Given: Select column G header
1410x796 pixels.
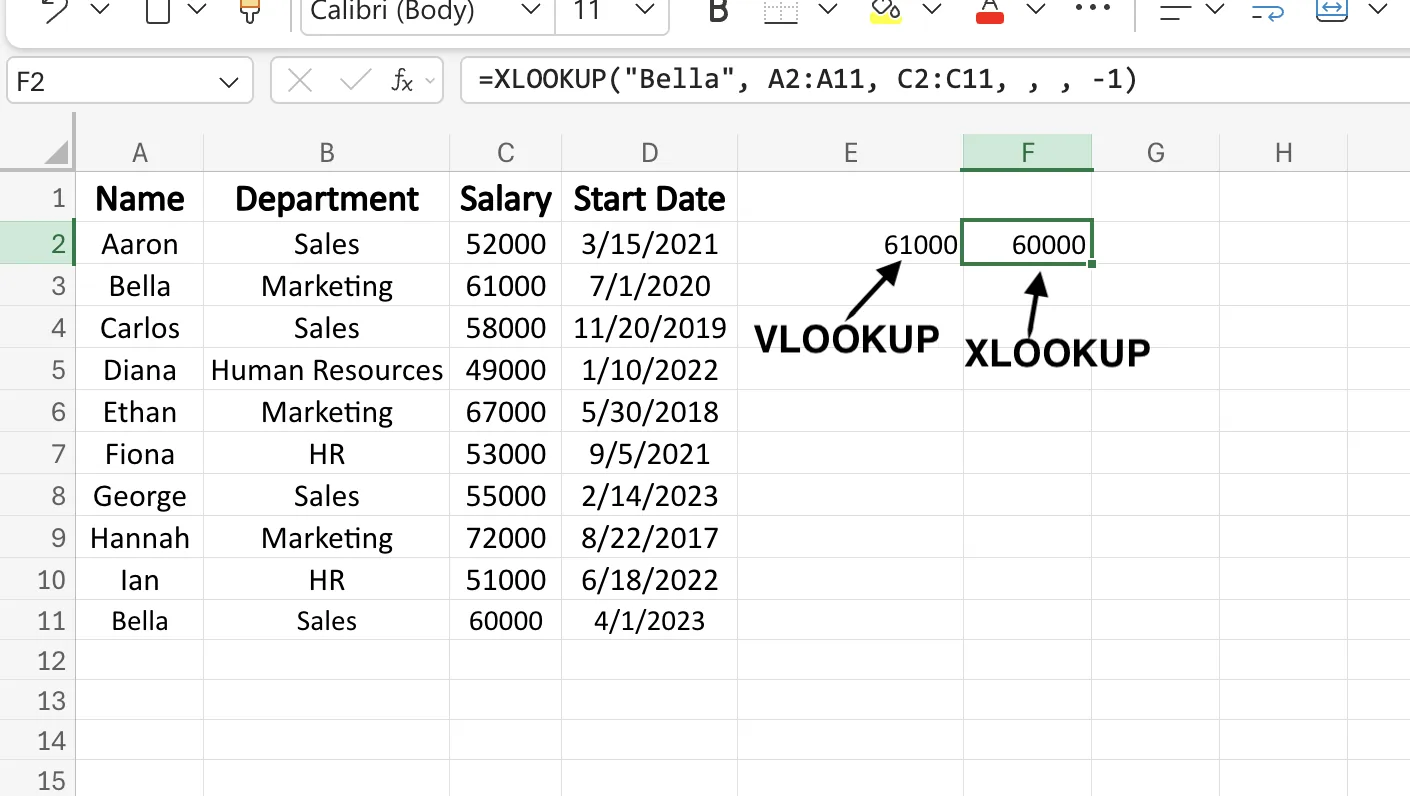Looking at the screenshot, I should (x=1156, y=153).
